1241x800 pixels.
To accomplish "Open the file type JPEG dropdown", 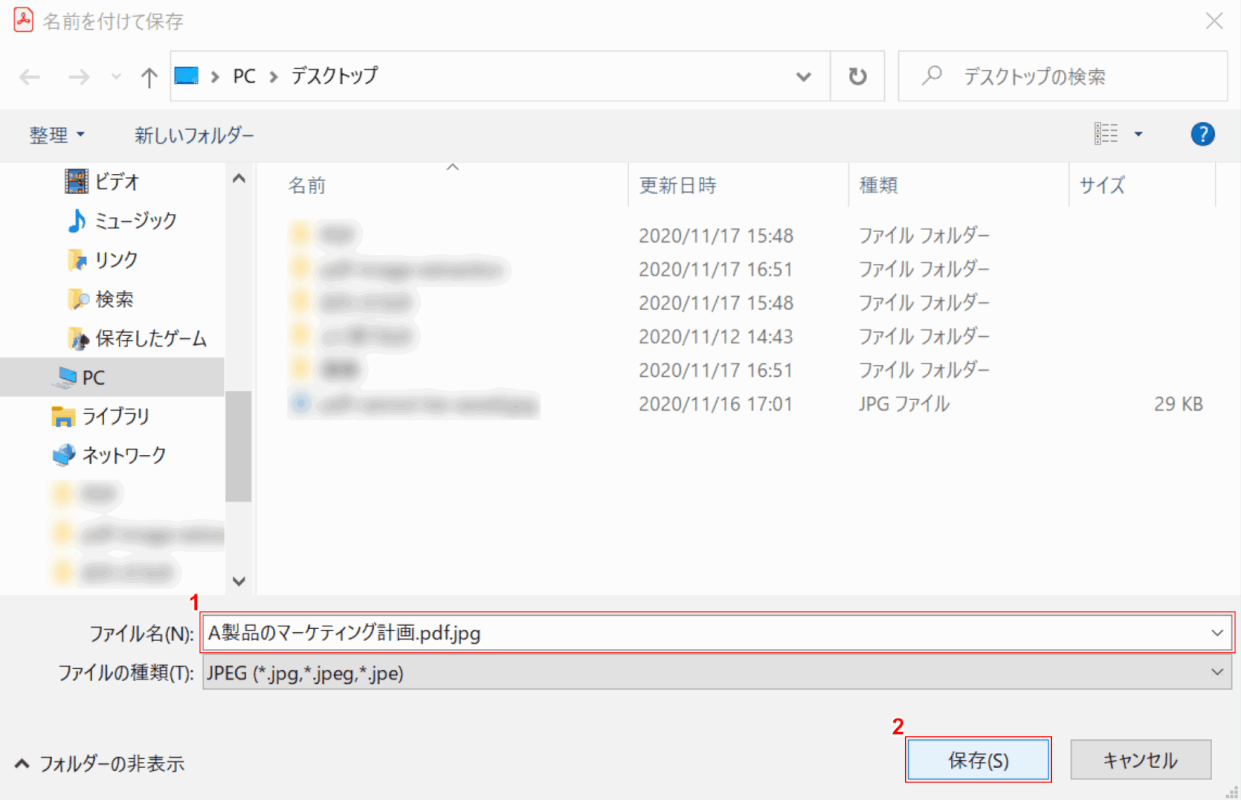I will (x=717, y=674).
